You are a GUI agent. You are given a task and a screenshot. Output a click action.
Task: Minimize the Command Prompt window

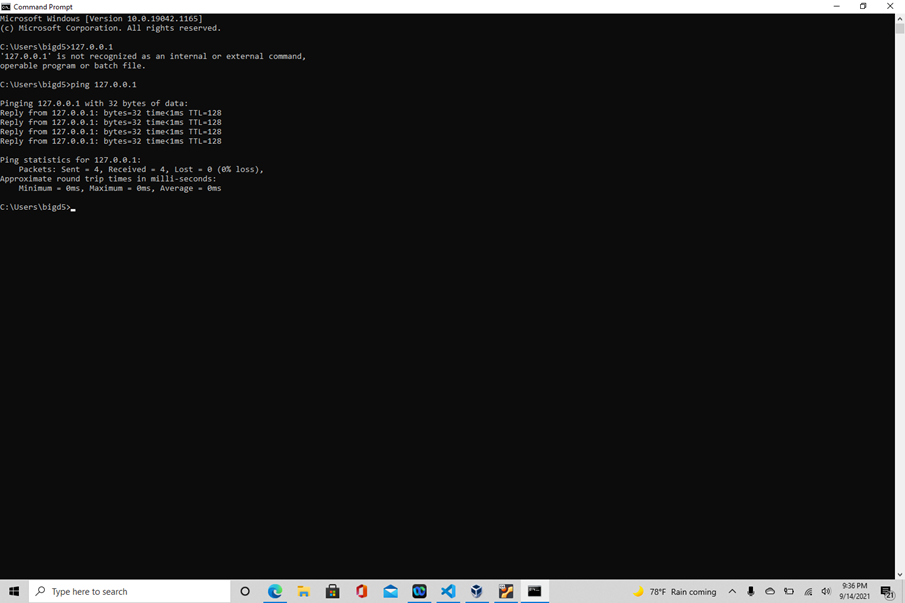(836, 6)
